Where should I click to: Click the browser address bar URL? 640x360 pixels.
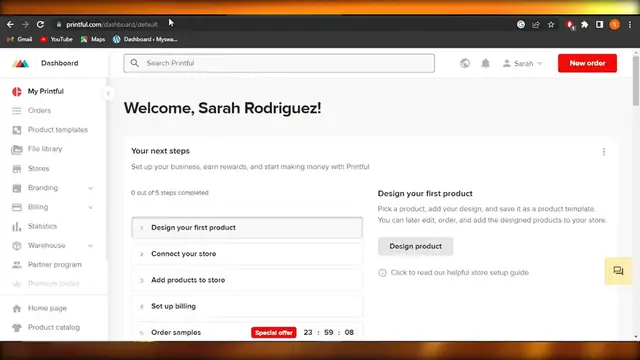pos(112,24)
